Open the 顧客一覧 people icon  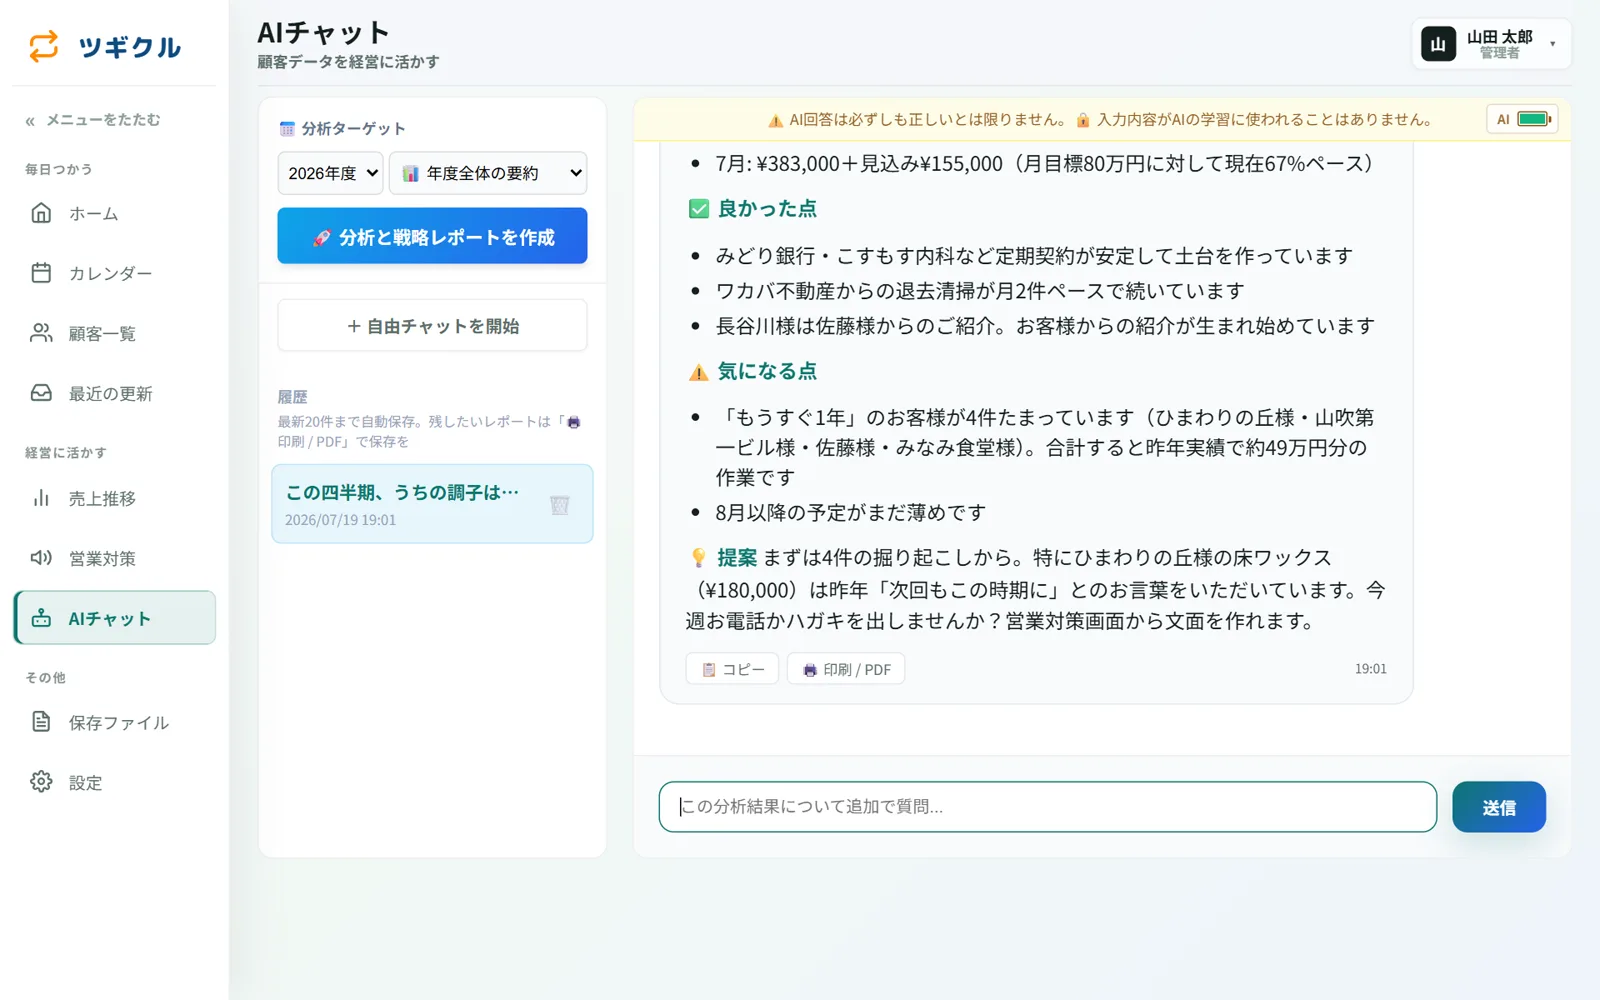[x=41, y=333]
